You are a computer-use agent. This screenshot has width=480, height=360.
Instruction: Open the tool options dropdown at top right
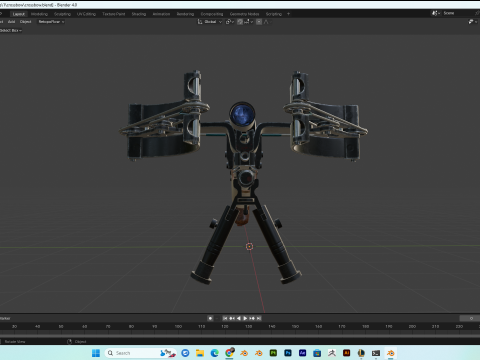(473, 22)
